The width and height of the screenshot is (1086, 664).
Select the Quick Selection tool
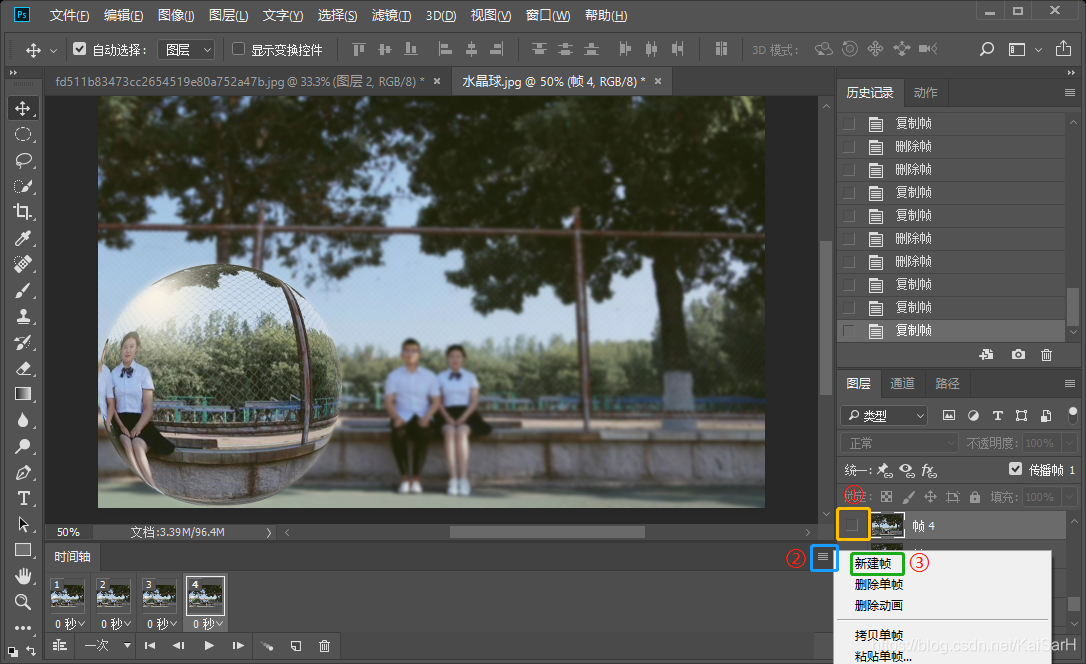[23, 186]
